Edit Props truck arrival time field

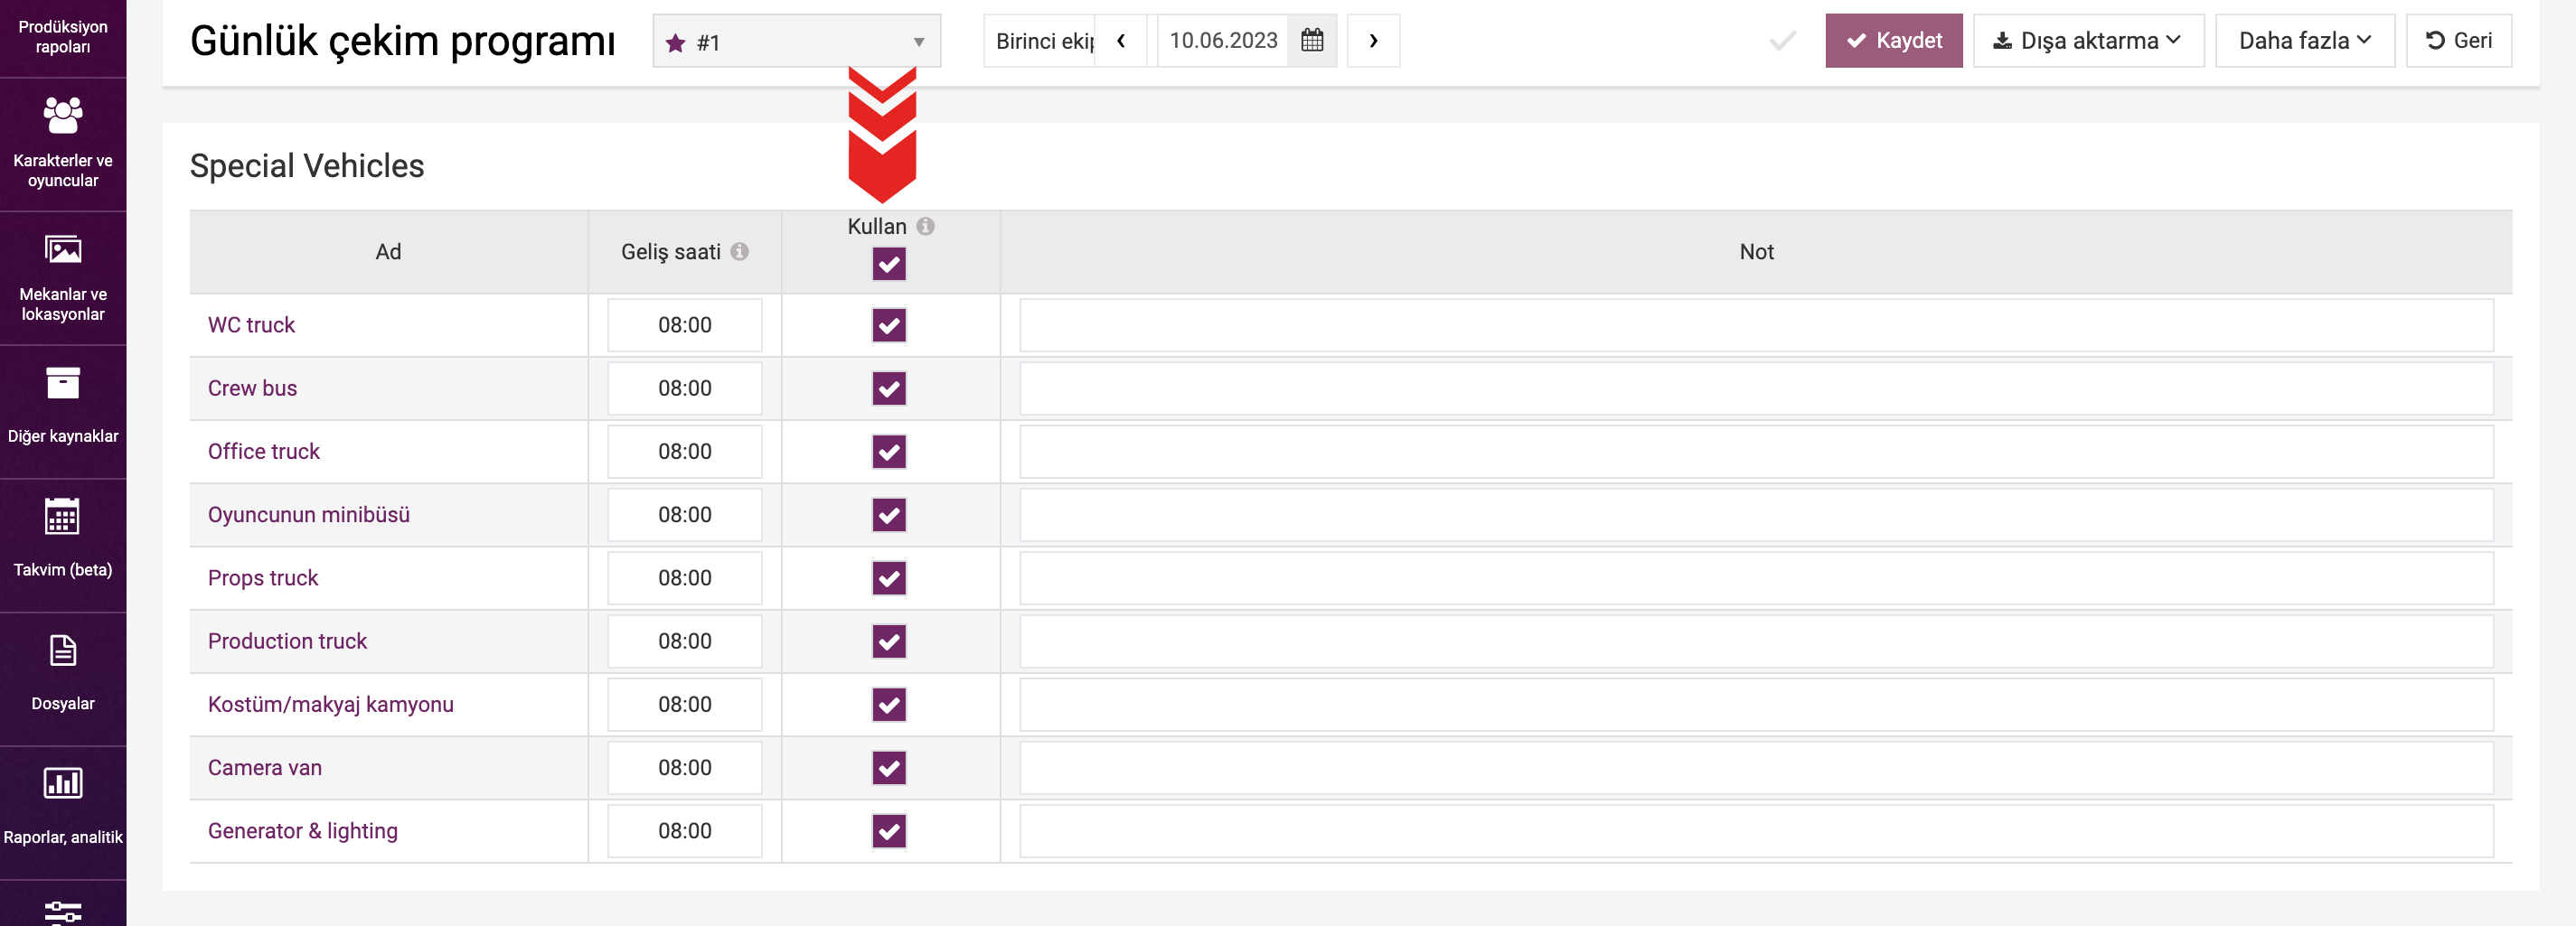[685, 578]
